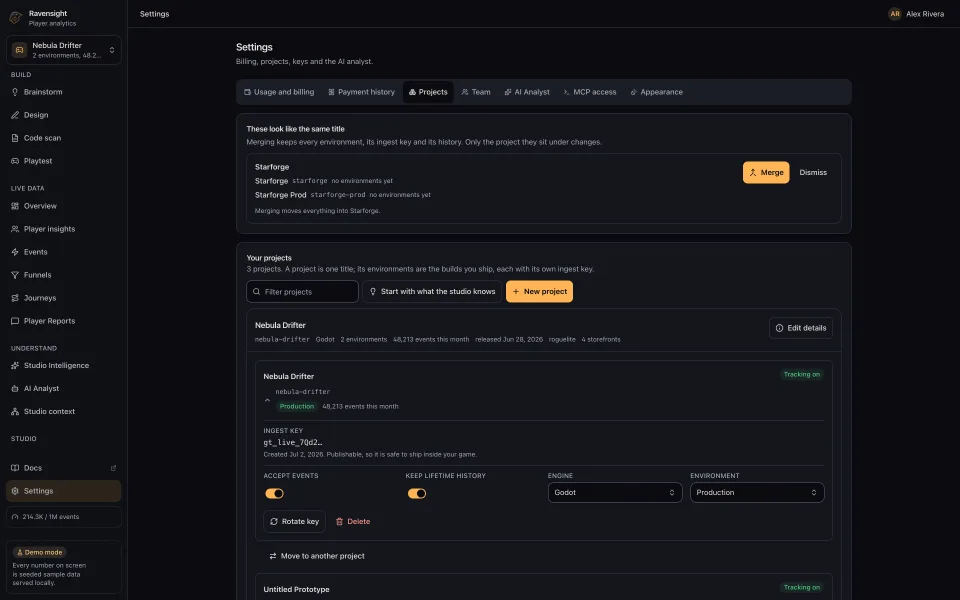The width and height of the screenshot is (960, 600).
Task: Switch to the Team tab
Action: click(476, 92)
